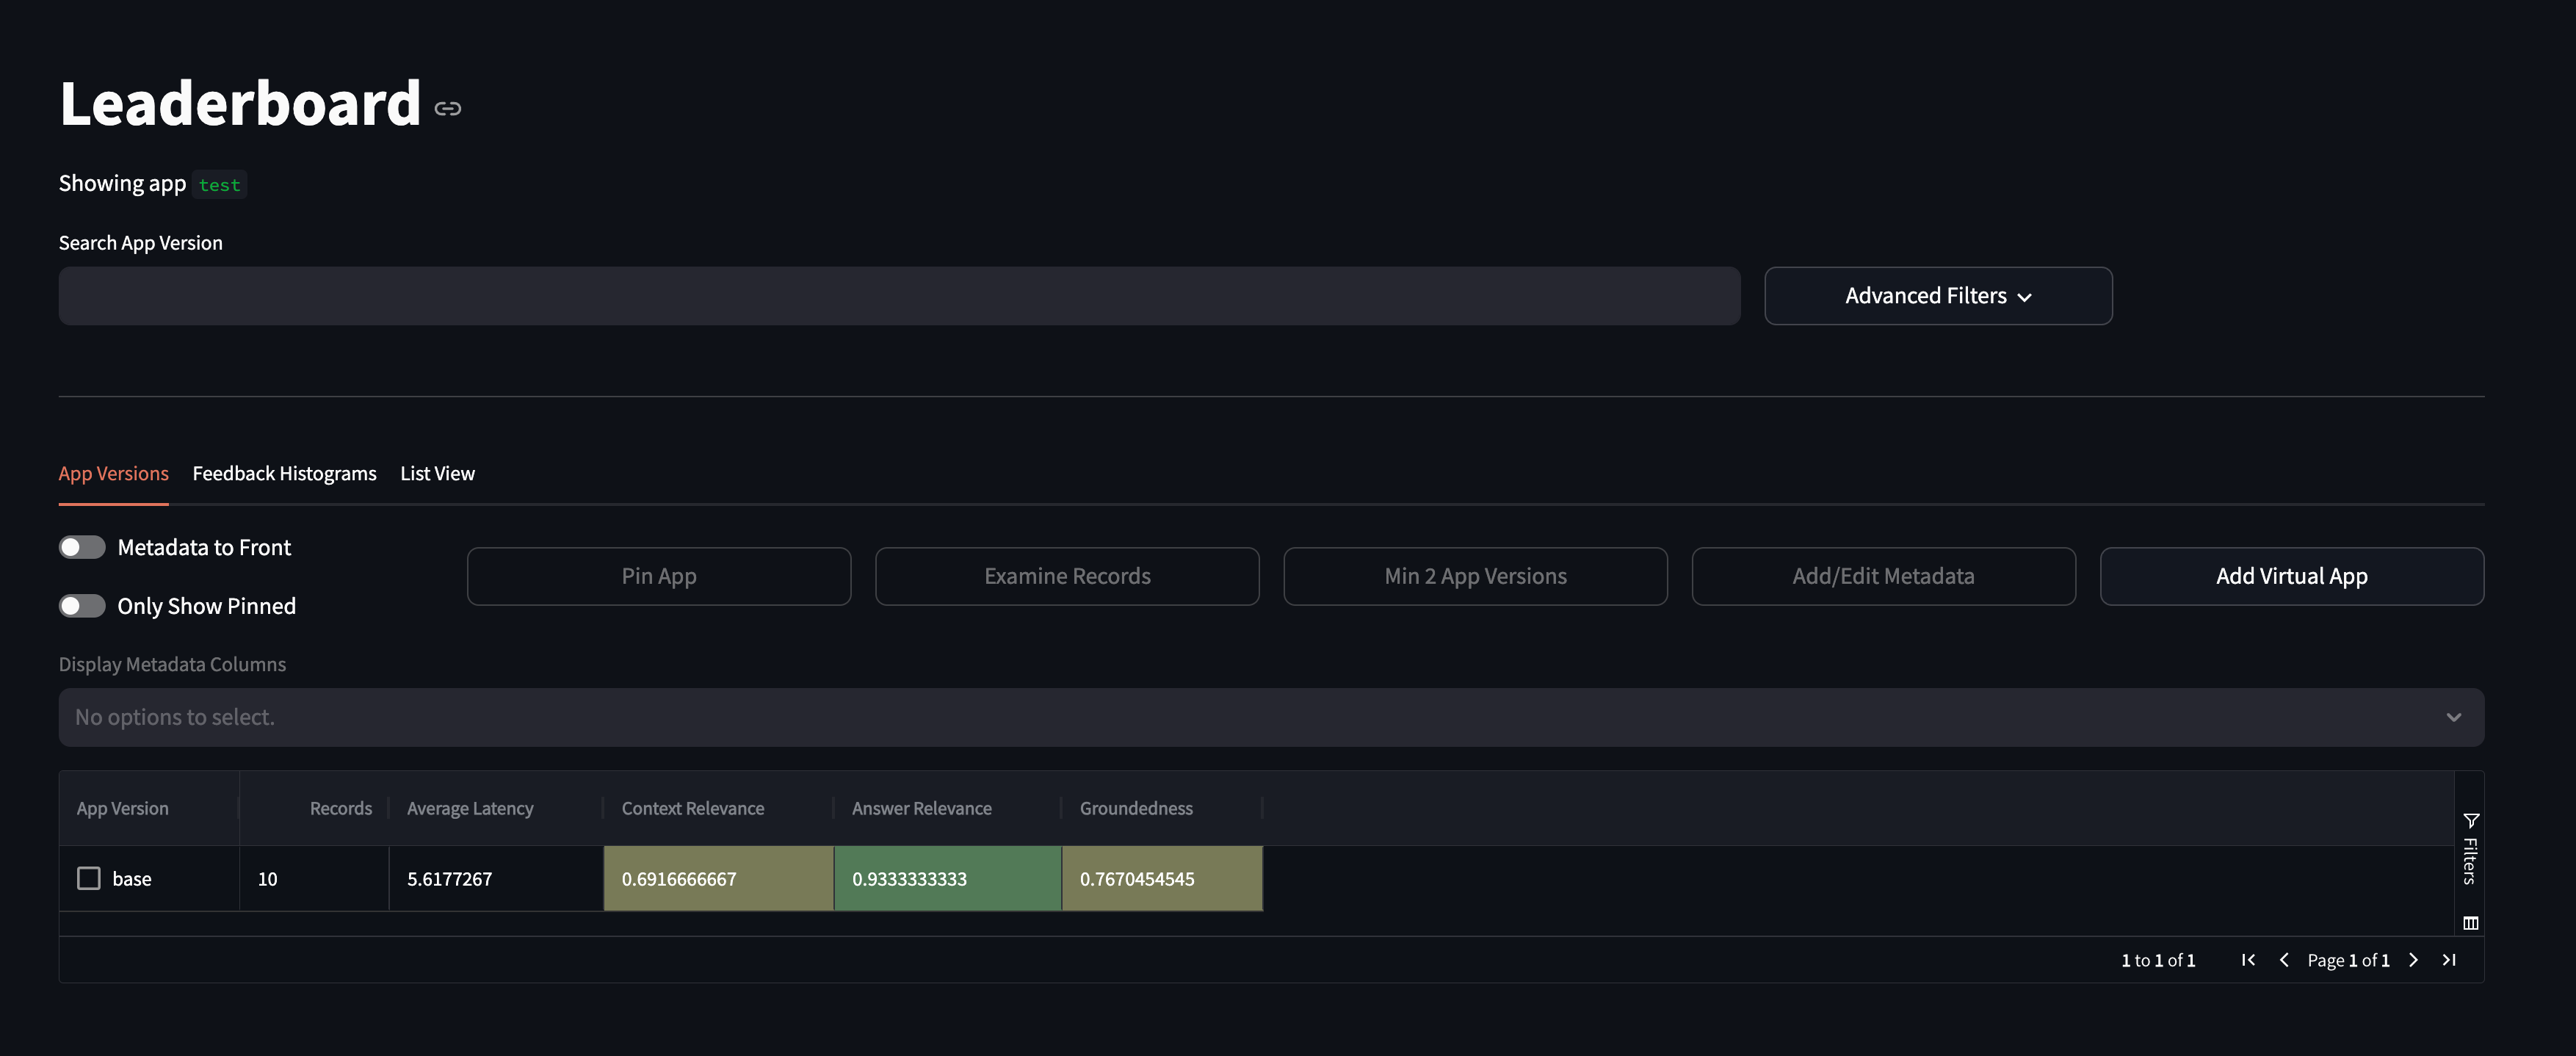Jump to last page of the table
This screenshot has height=1056, width=2576.
coord(2449,960)
